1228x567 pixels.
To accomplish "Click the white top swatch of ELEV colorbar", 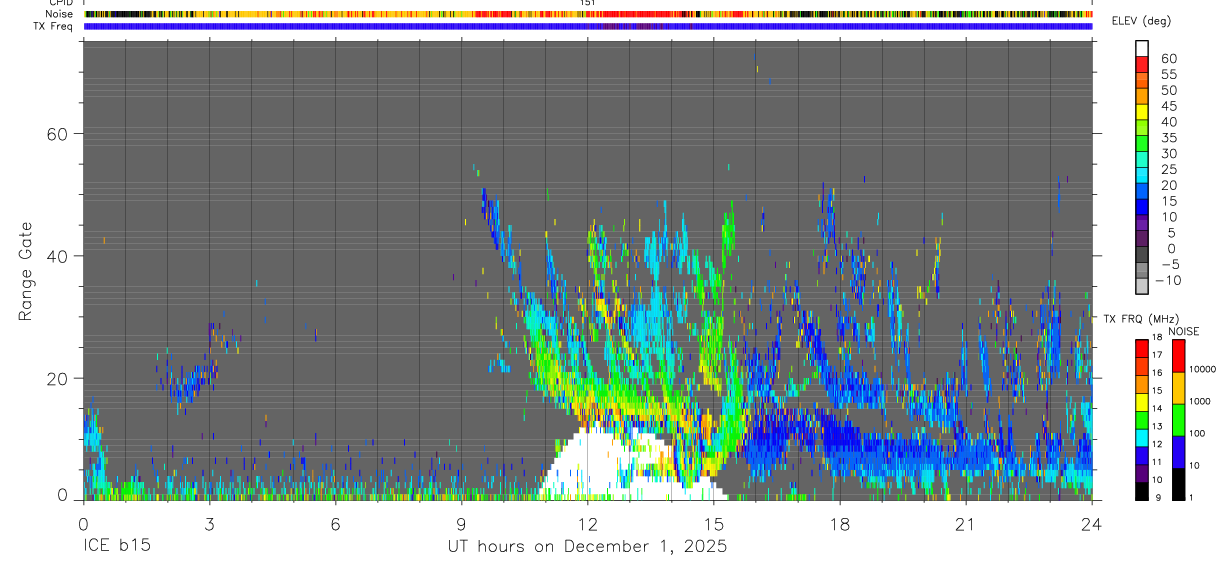I will click(1142, 49).
